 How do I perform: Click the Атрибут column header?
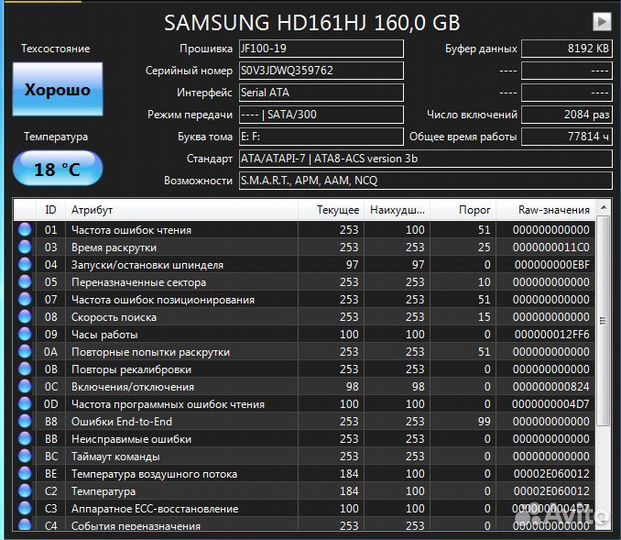[181, 210]
